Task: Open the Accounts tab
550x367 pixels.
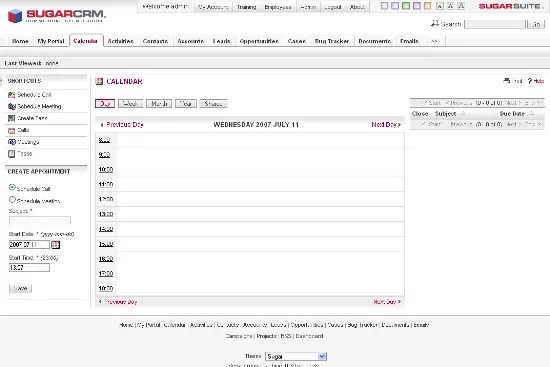Action: [x=190, y=41]
